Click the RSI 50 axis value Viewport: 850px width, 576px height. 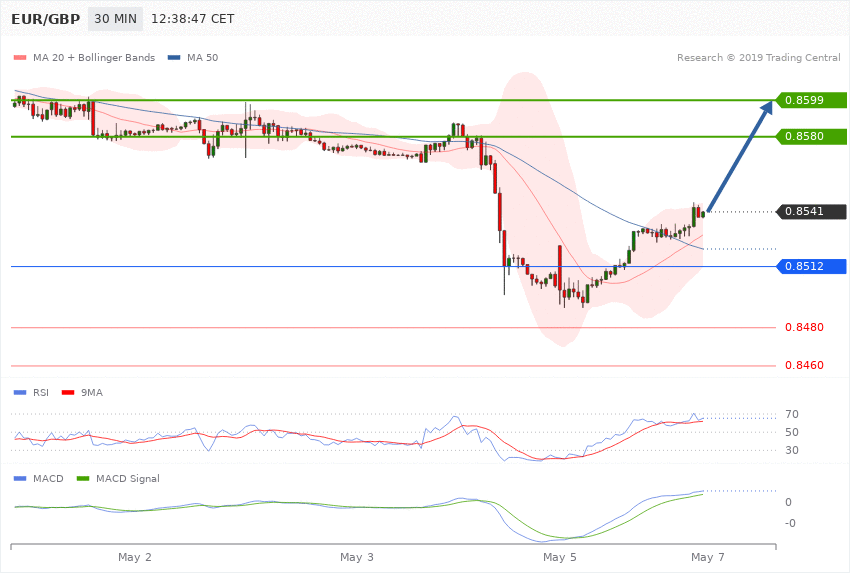click(x=791, y=432)
